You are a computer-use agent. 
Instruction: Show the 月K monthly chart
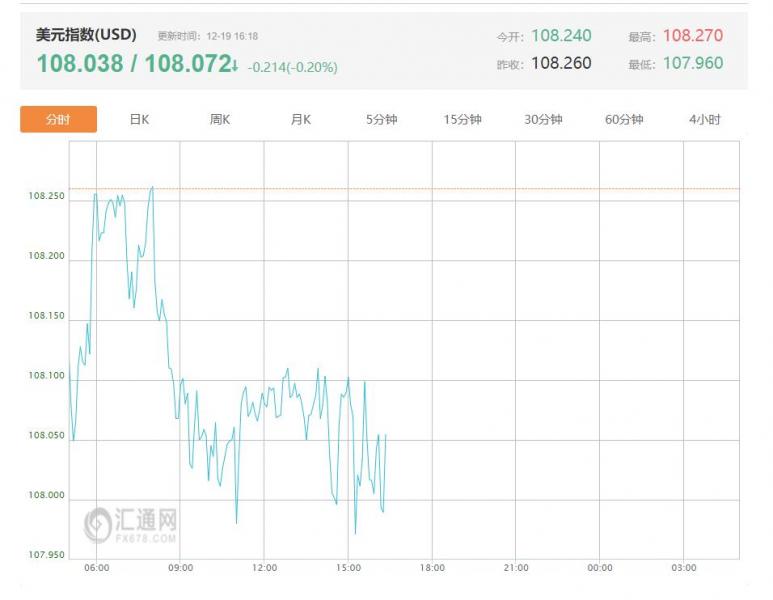click(x=301, y=120)
